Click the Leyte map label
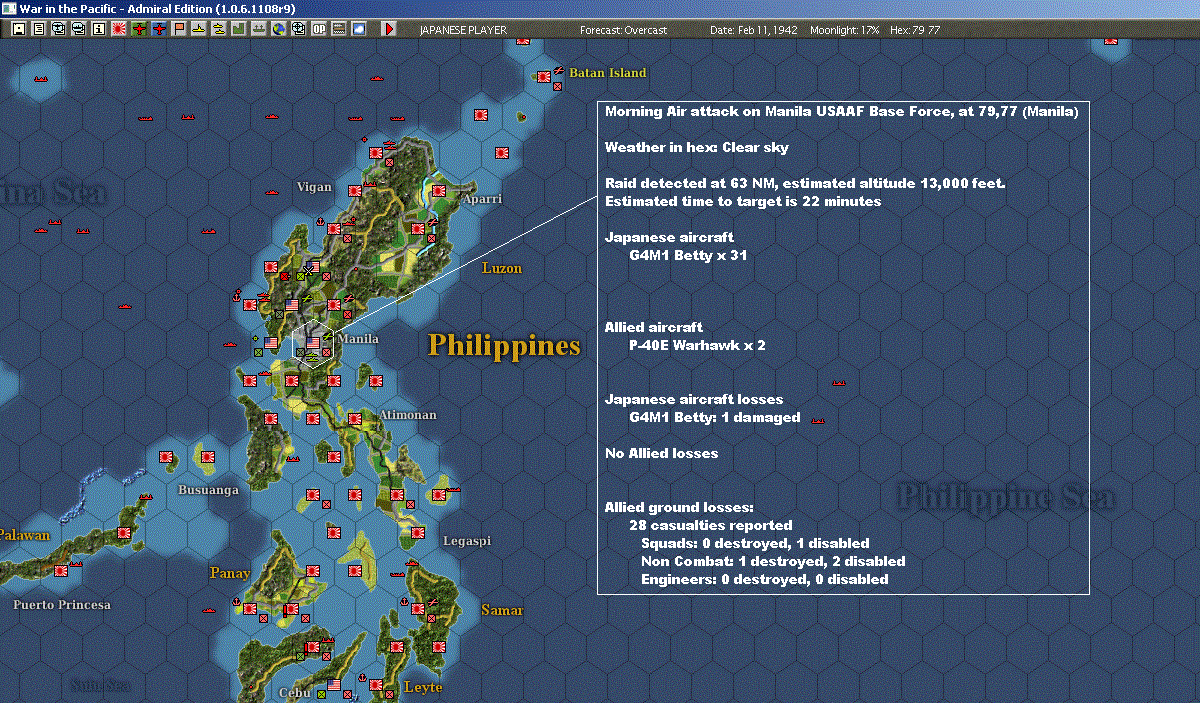1200x703 pixels. (x=422, y=687)
